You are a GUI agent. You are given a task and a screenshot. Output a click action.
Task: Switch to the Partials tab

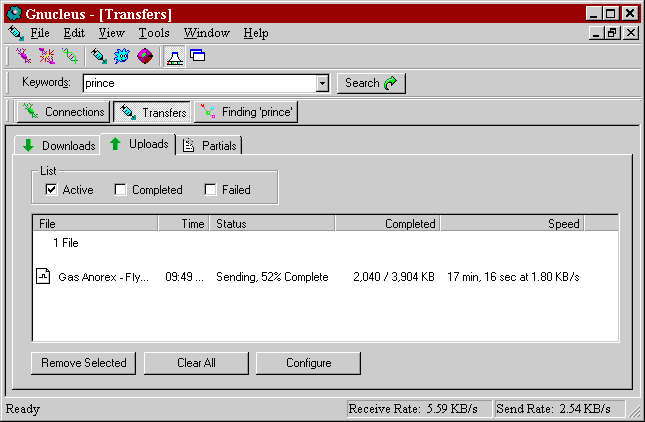tap(211, 146)
